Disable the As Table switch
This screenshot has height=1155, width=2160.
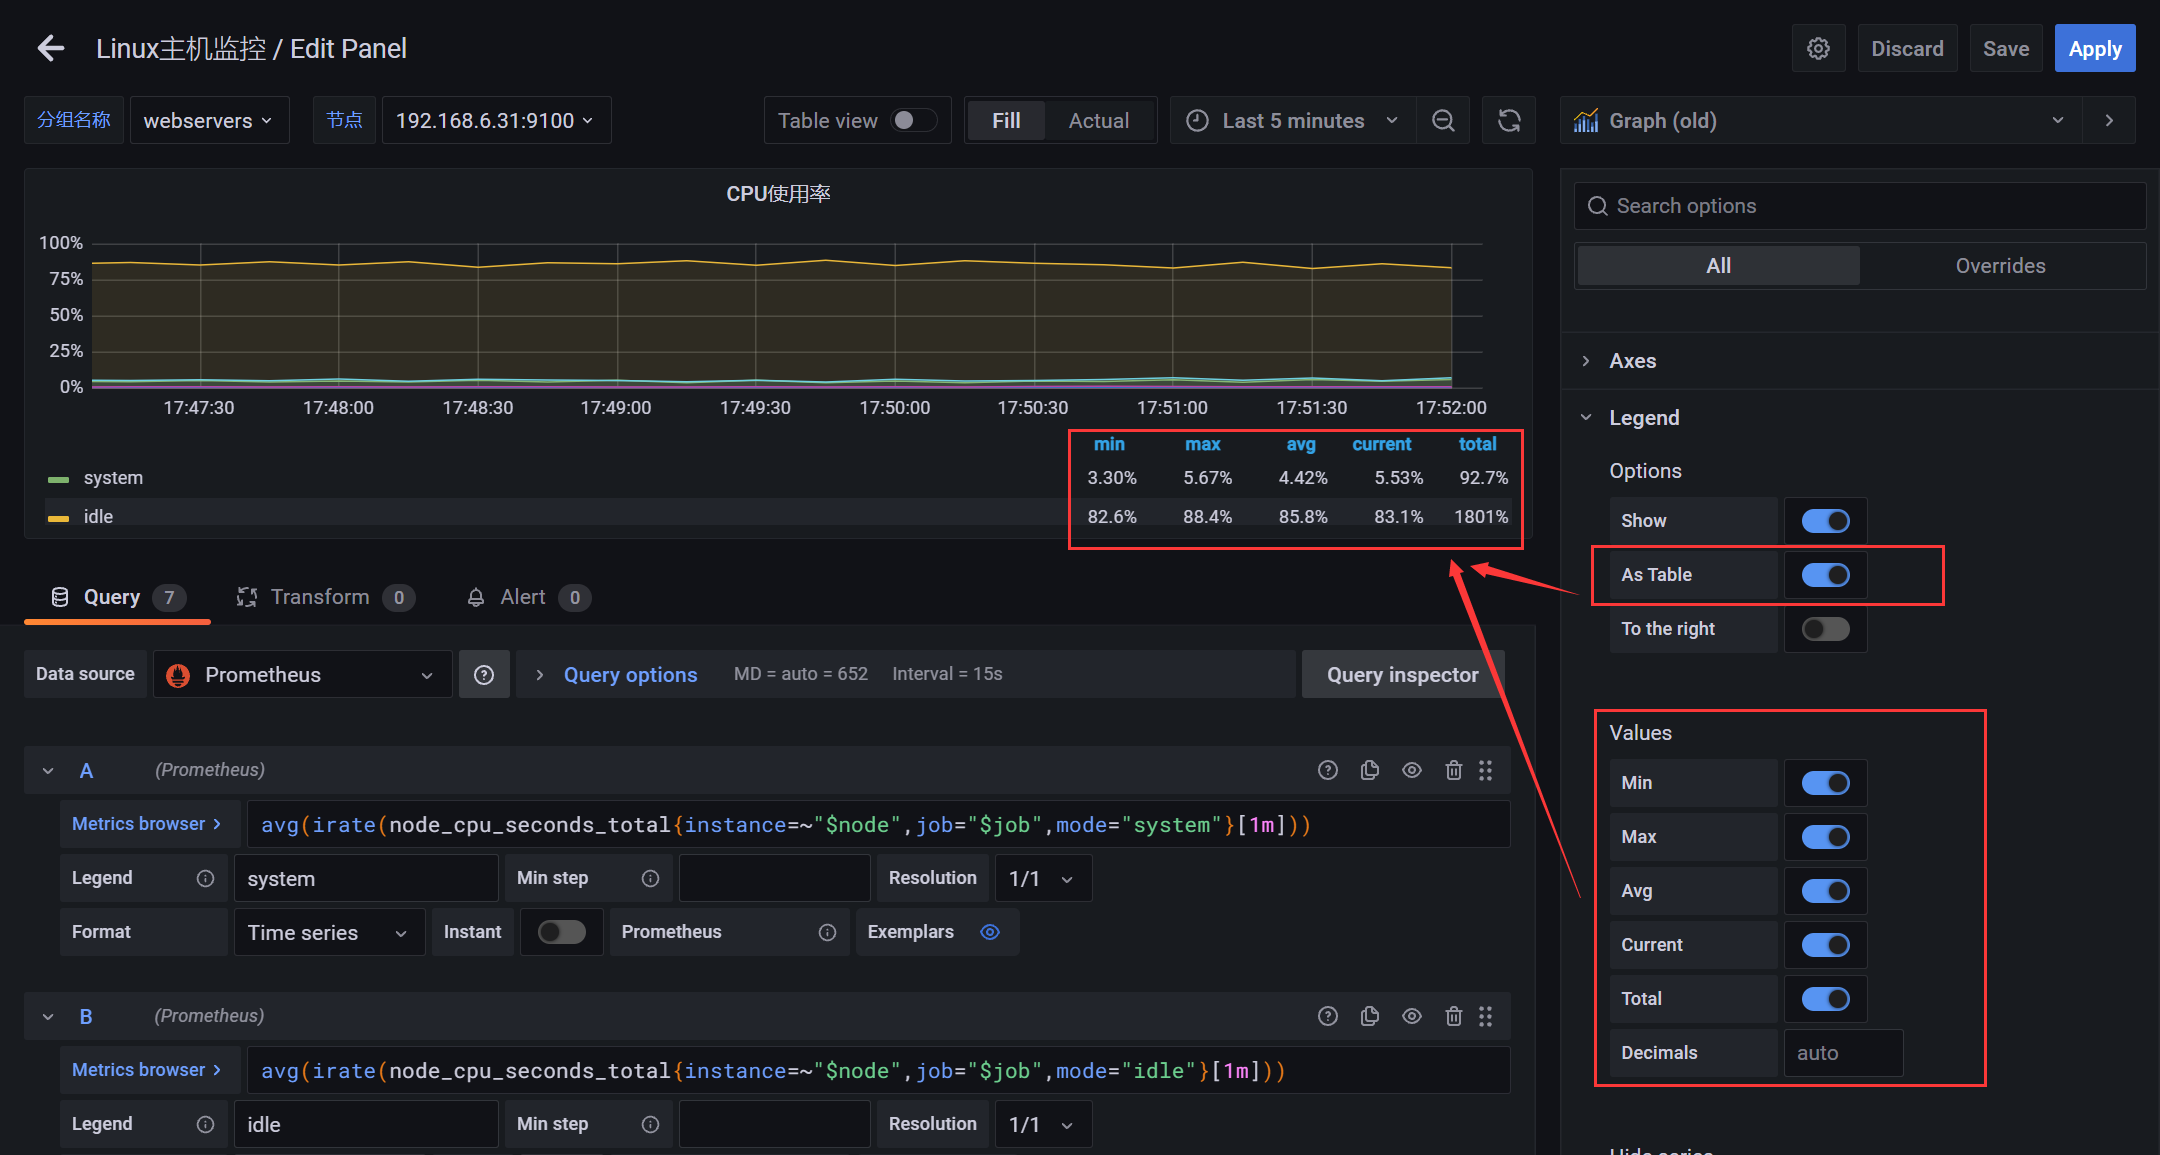point(1825,575)
